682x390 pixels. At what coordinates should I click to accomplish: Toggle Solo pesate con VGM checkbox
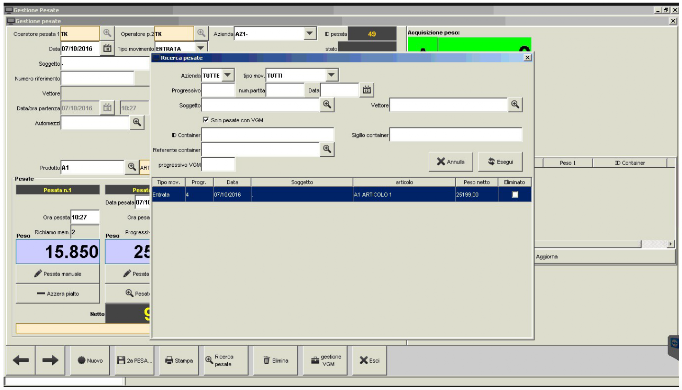point(205,120)
